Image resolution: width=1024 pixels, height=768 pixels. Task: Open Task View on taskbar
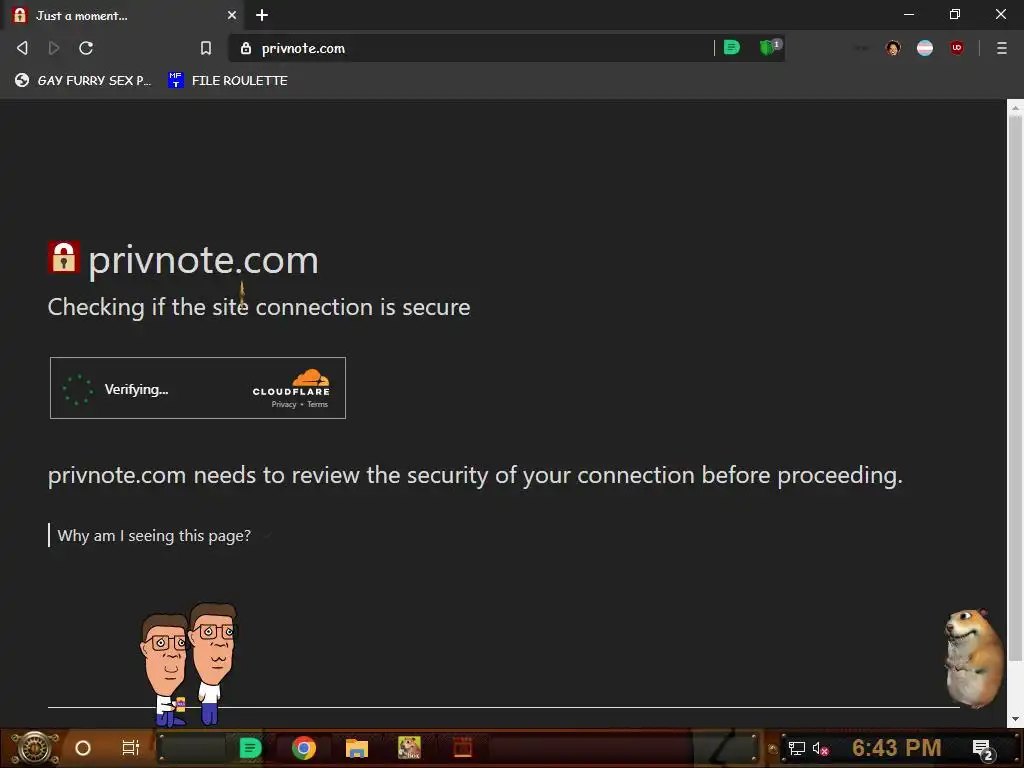131,748
